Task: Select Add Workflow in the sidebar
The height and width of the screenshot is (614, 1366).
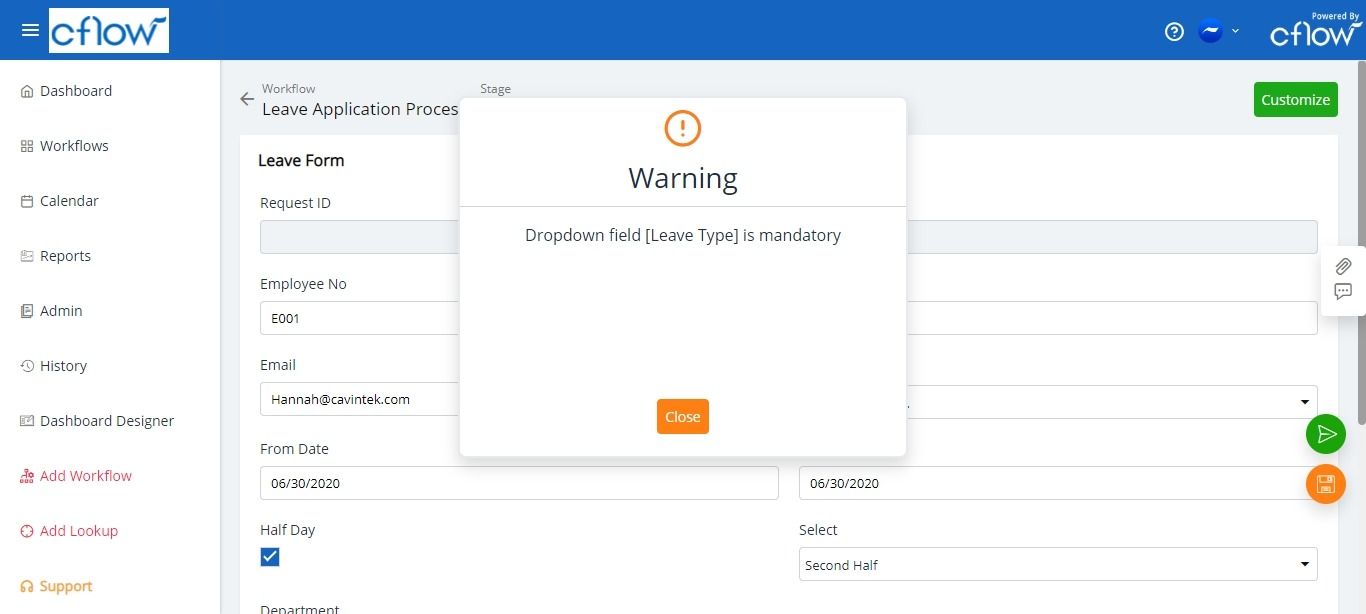Action: click(86, 475)
